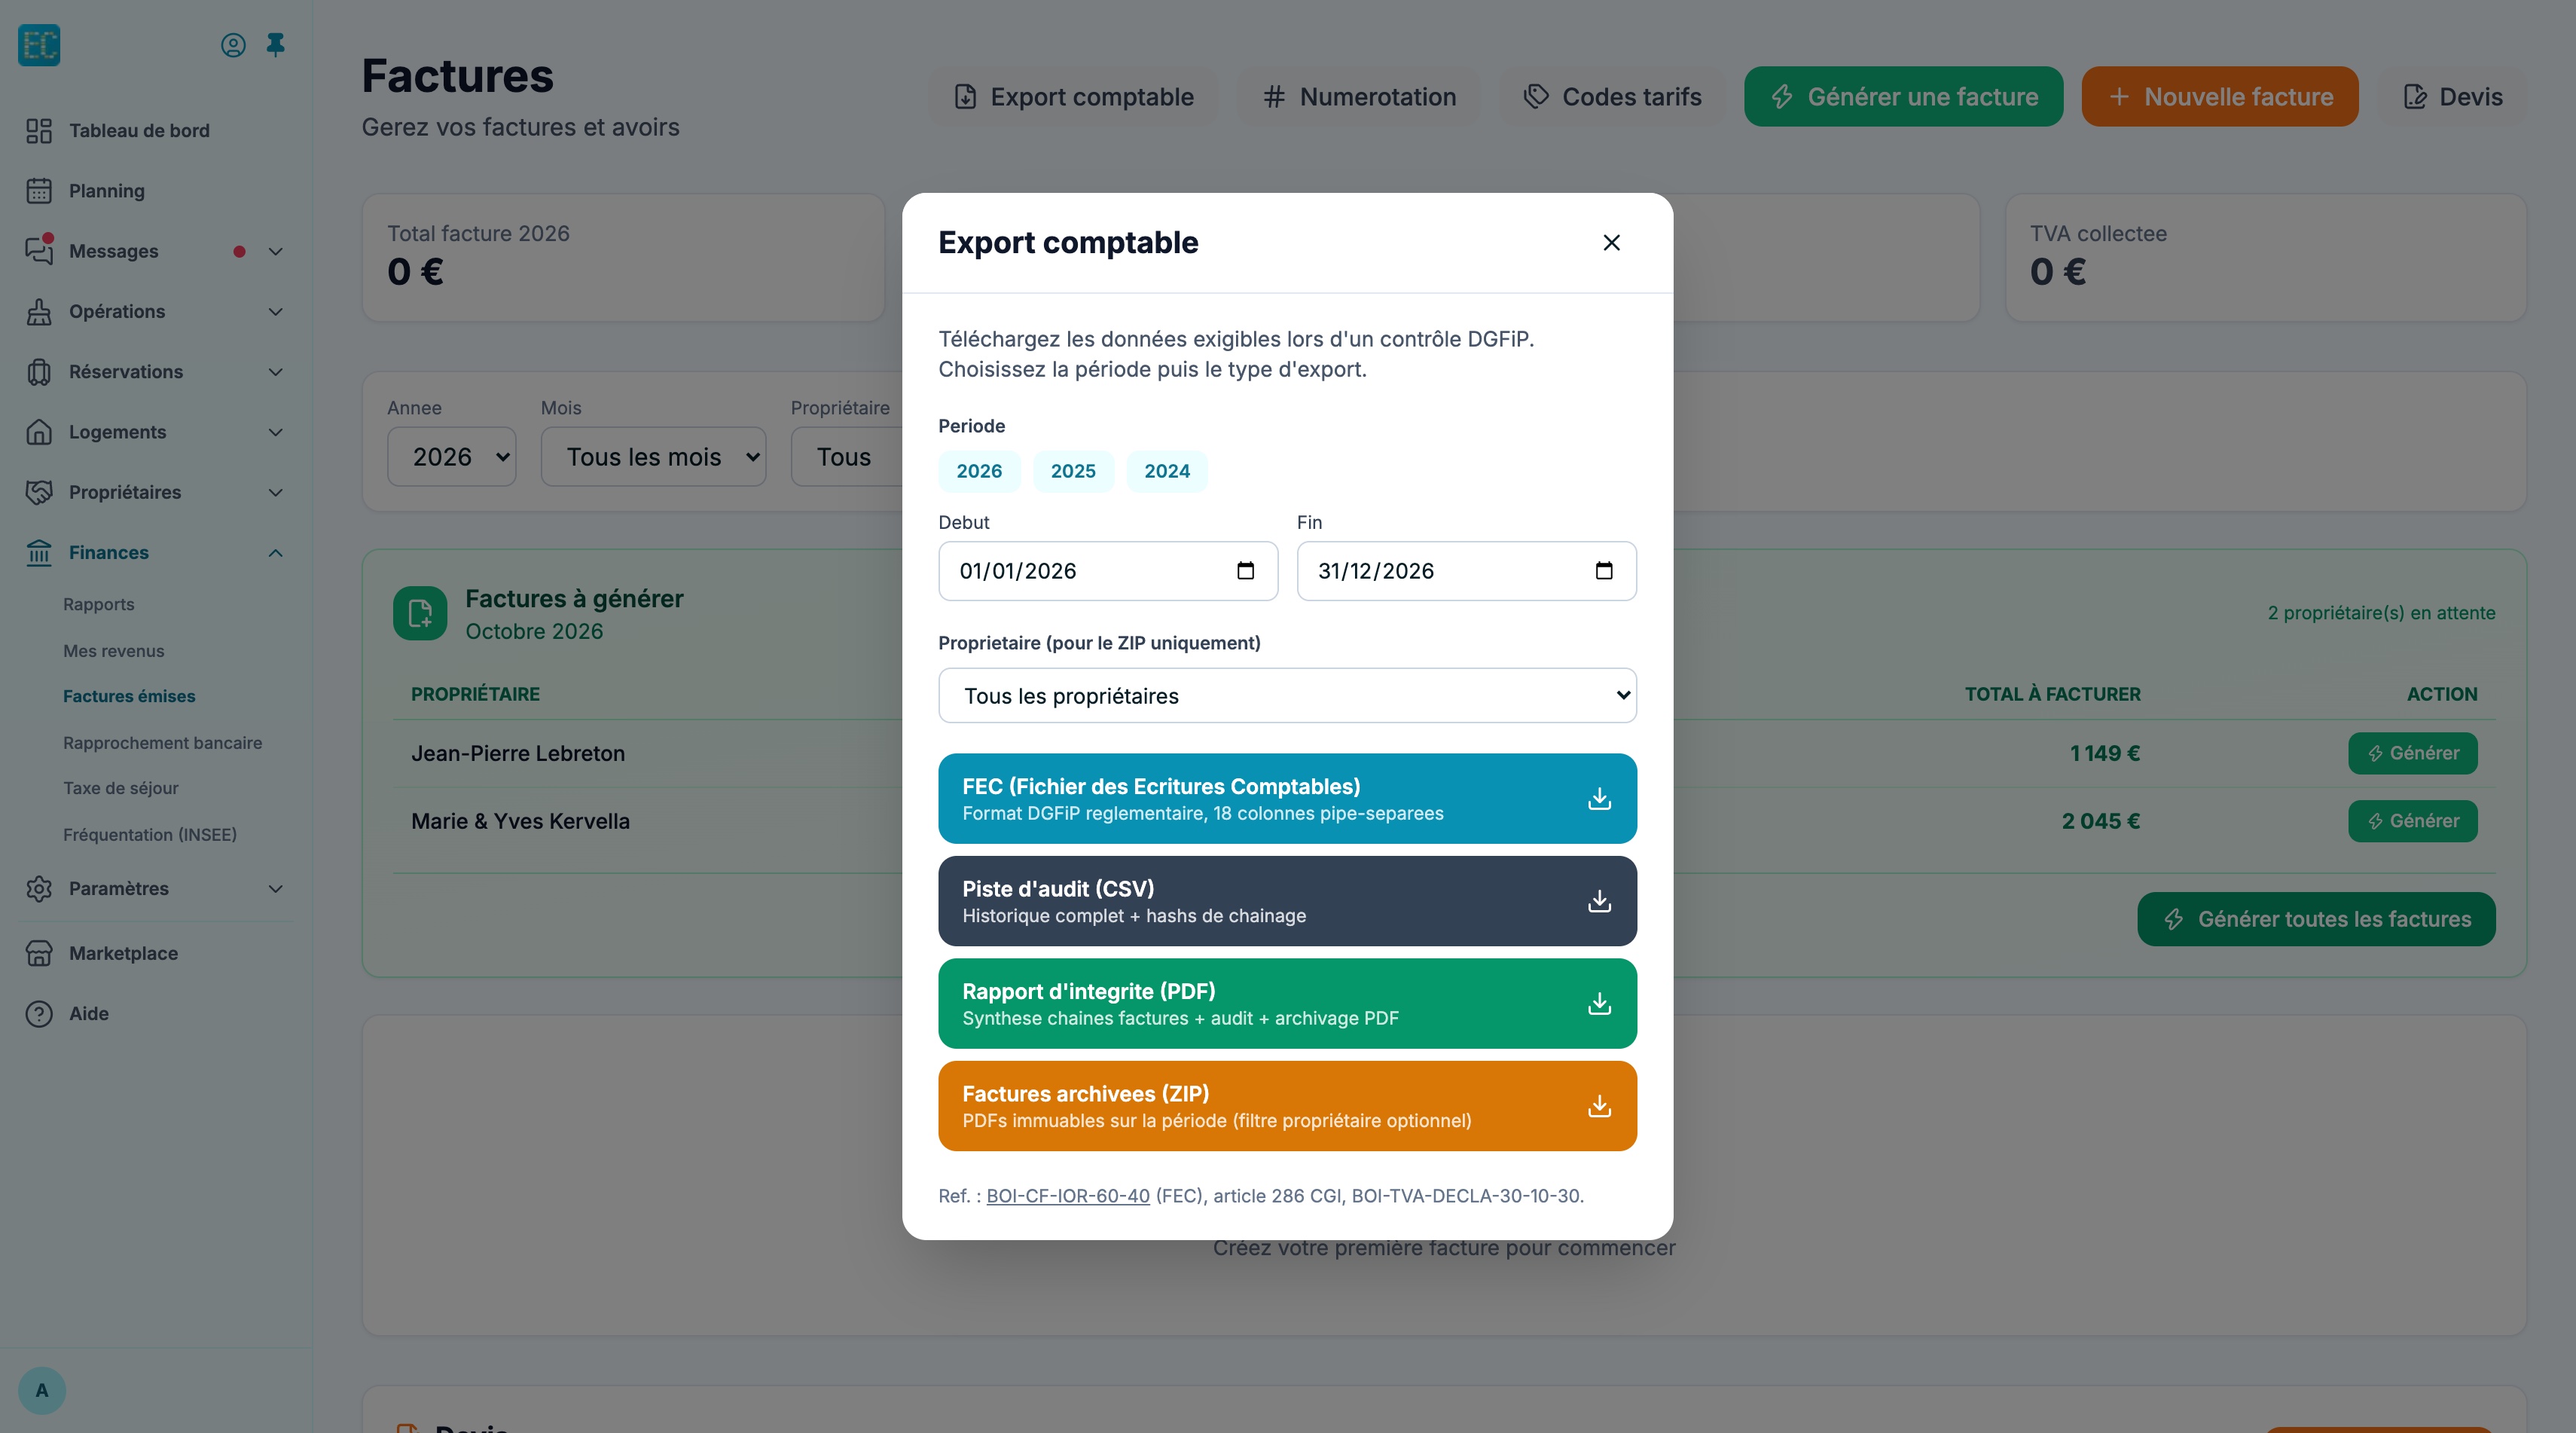Click download icon on Piste d'audit CSV

1599,901
